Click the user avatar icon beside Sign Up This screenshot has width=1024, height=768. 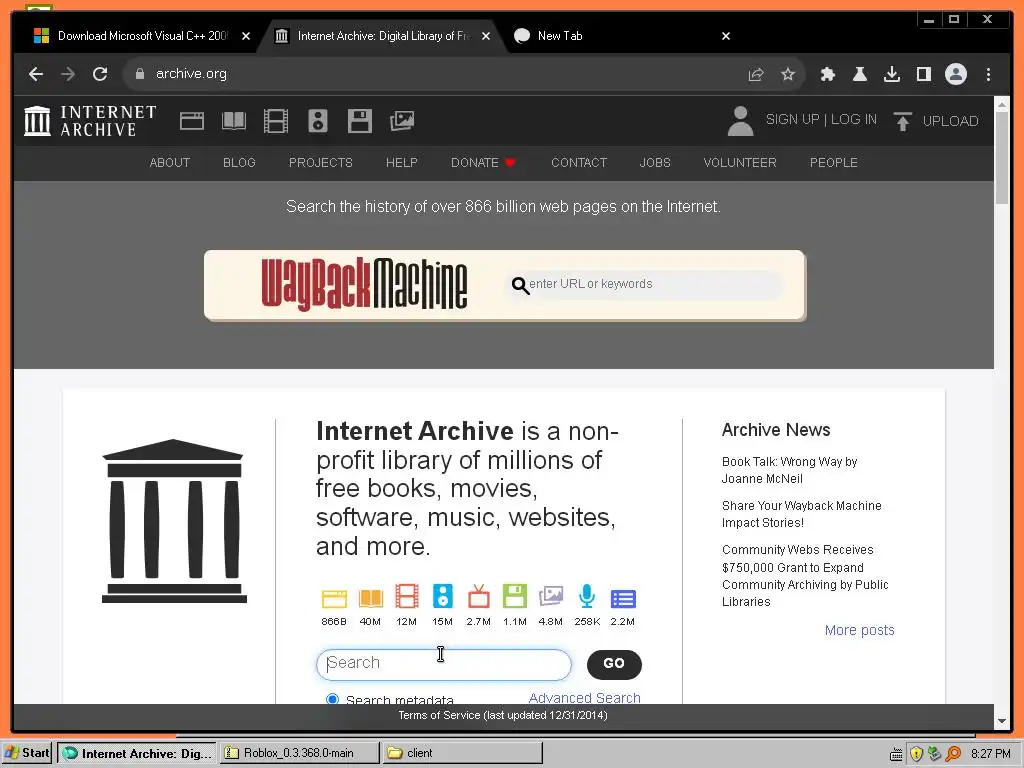[x=741, y=121]
